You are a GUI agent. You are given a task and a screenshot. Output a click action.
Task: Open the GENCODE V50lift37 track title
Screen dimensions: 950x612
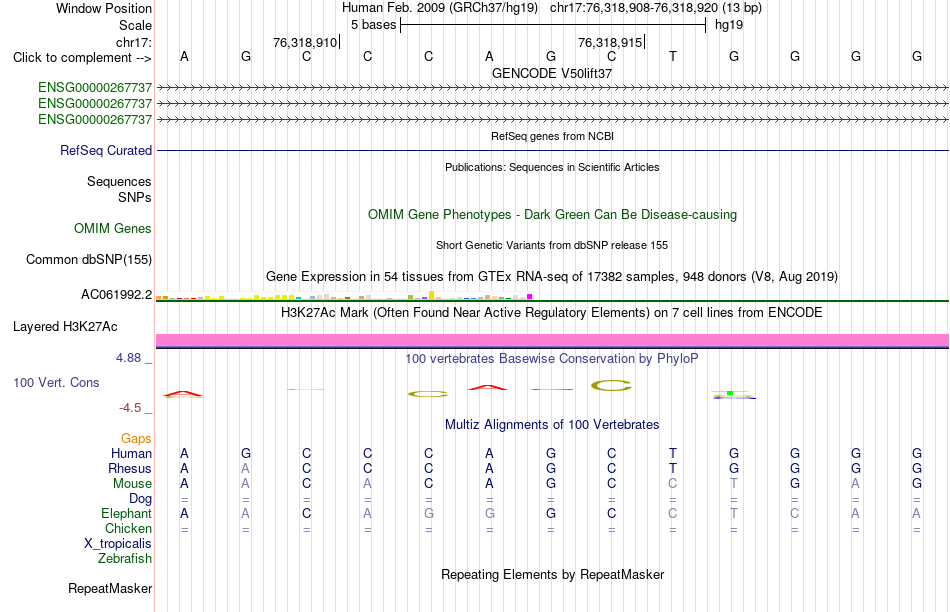[x=552, y=73]
